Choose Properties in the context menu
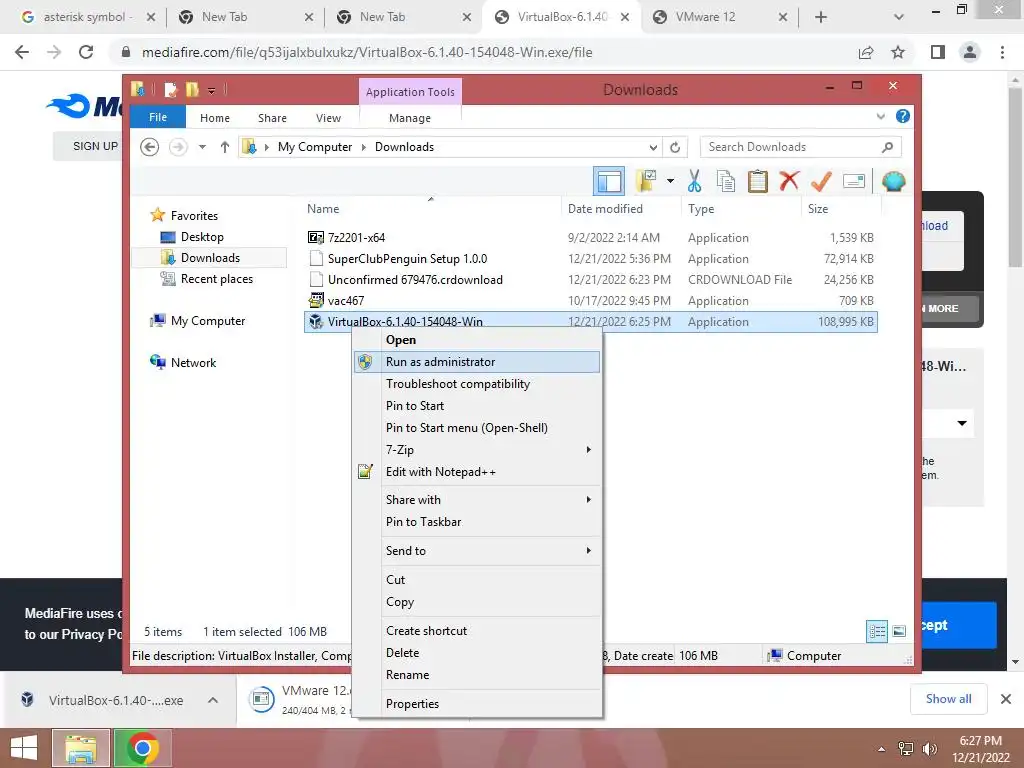This screenshot has width=1024, height=768. (477, 703)
